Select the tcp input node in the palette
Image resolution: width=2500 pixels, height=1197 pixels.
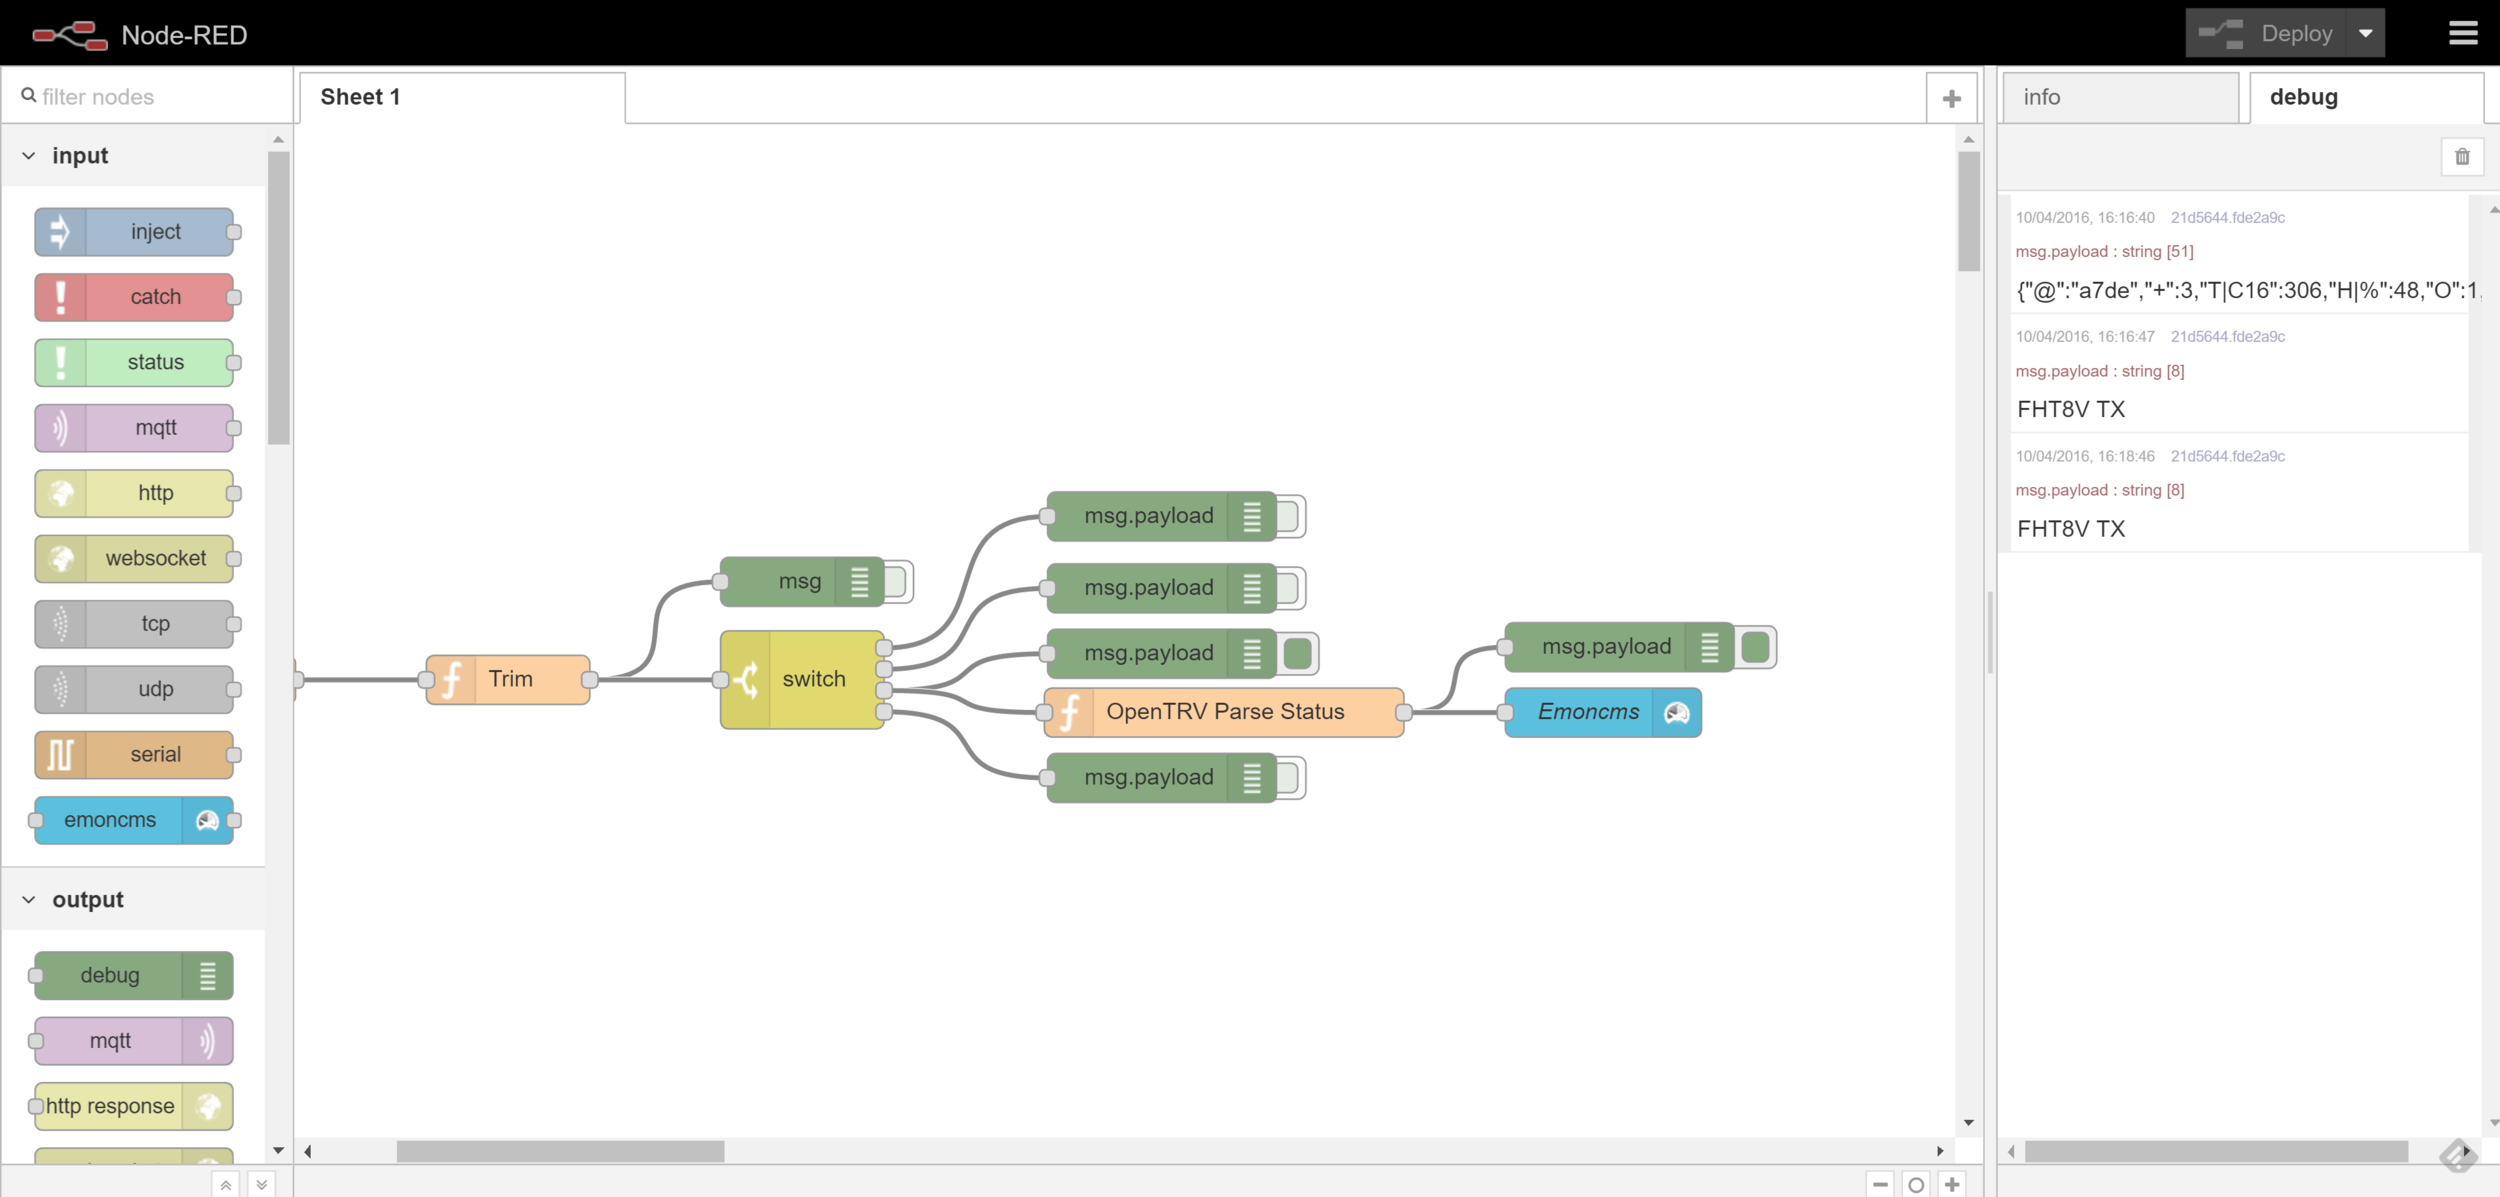134,624
